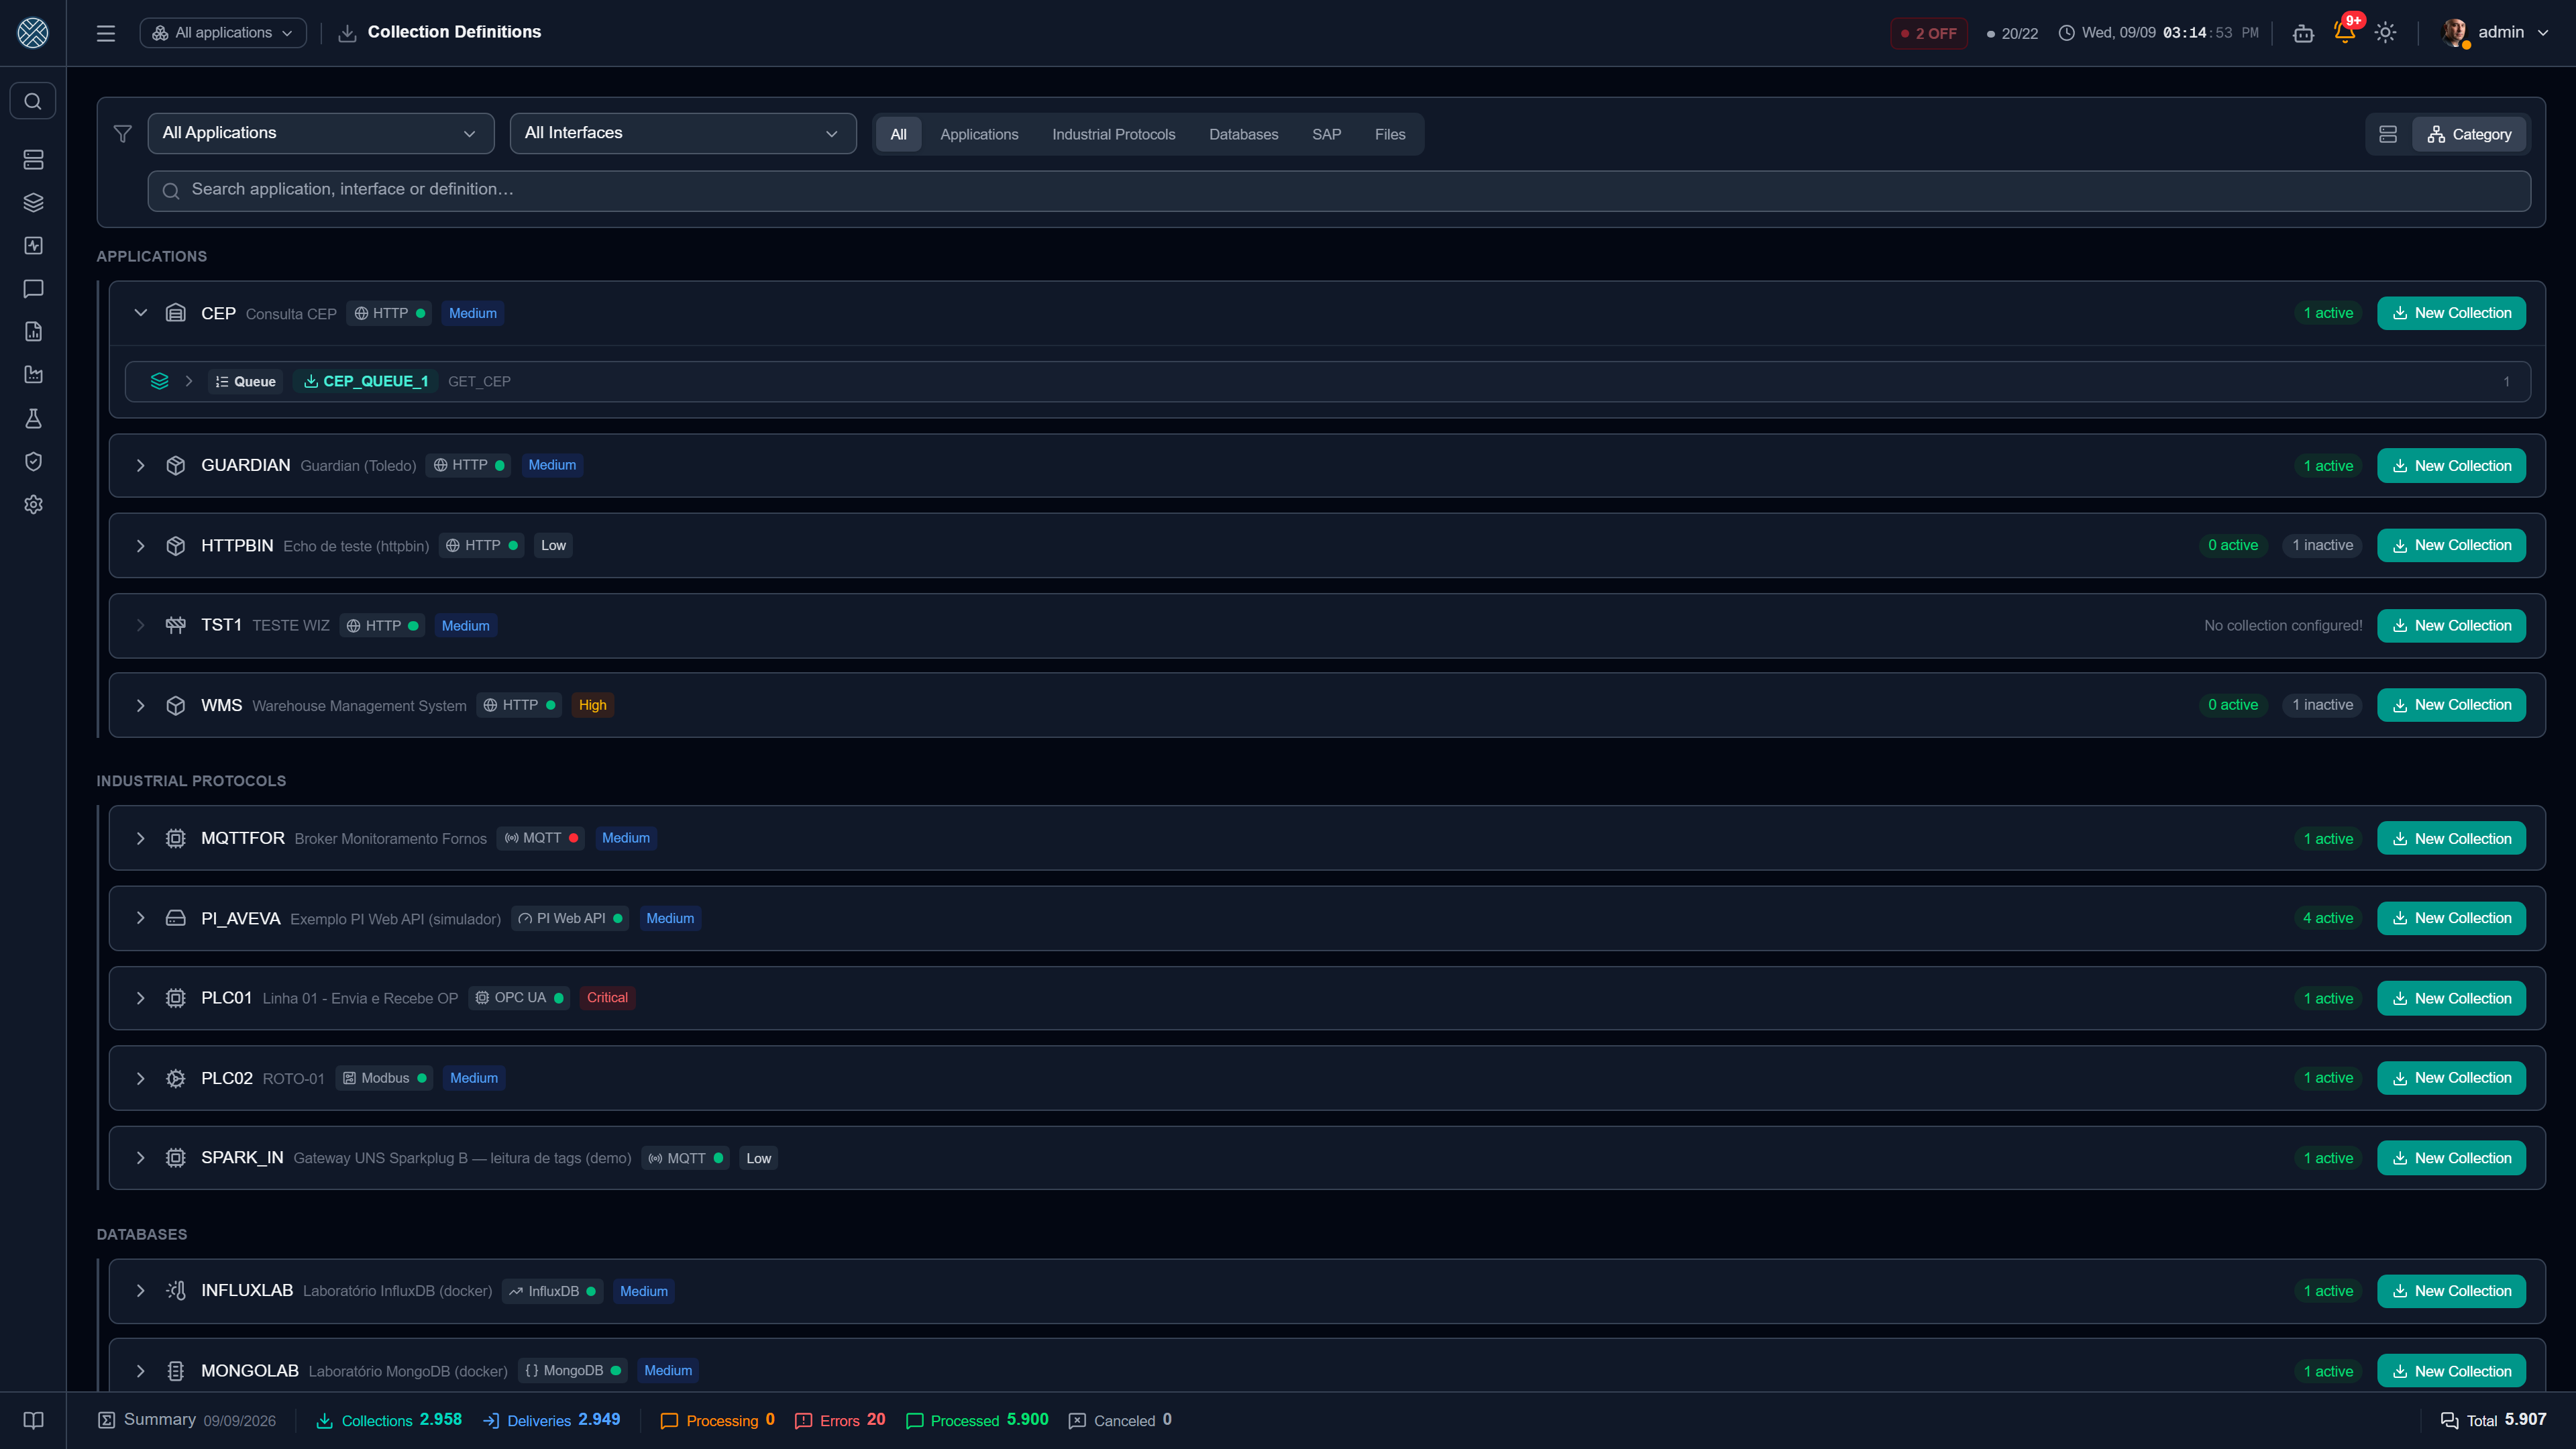Open the sidebar server list icon
Image resolution: width=2576 pixels, height=1449 pixels.
[33, 160]
